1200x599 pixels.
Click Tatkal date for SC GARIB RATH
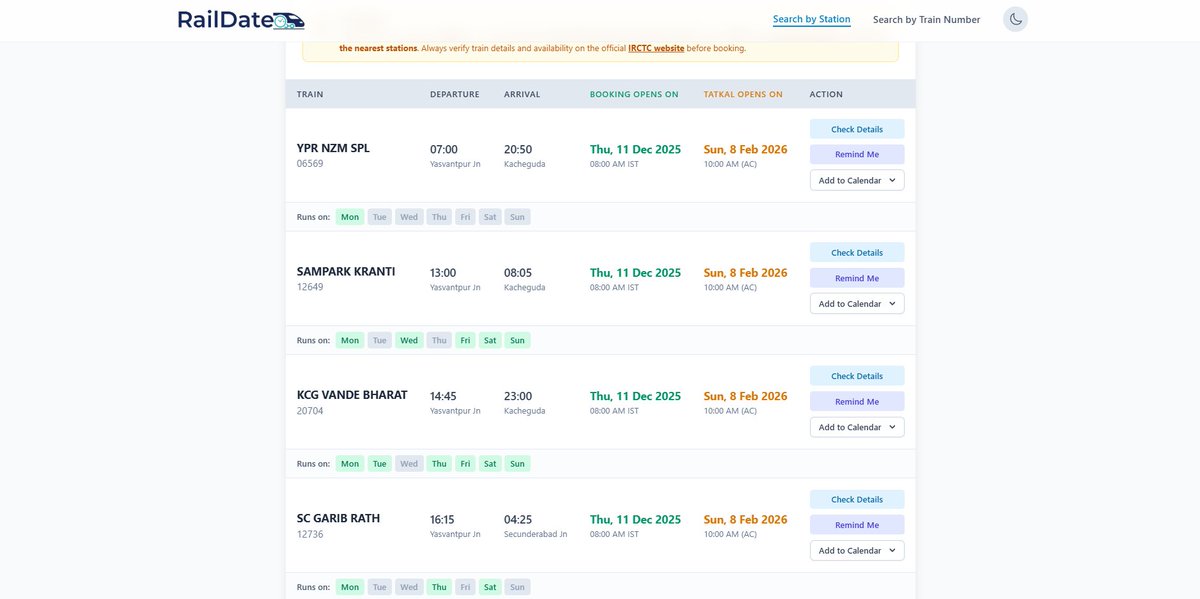pos(746,520)
